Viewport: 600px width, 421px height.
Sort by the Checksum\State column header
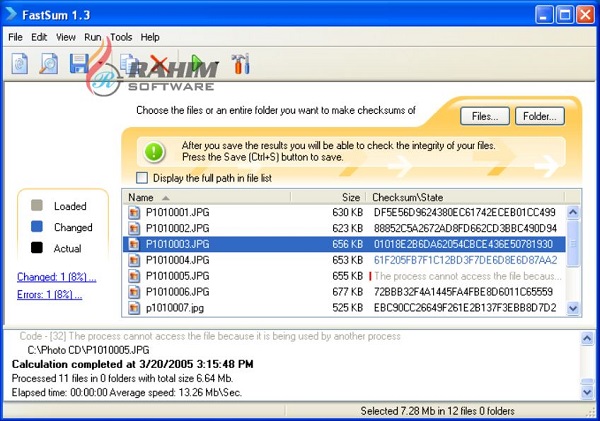point(465,197)
